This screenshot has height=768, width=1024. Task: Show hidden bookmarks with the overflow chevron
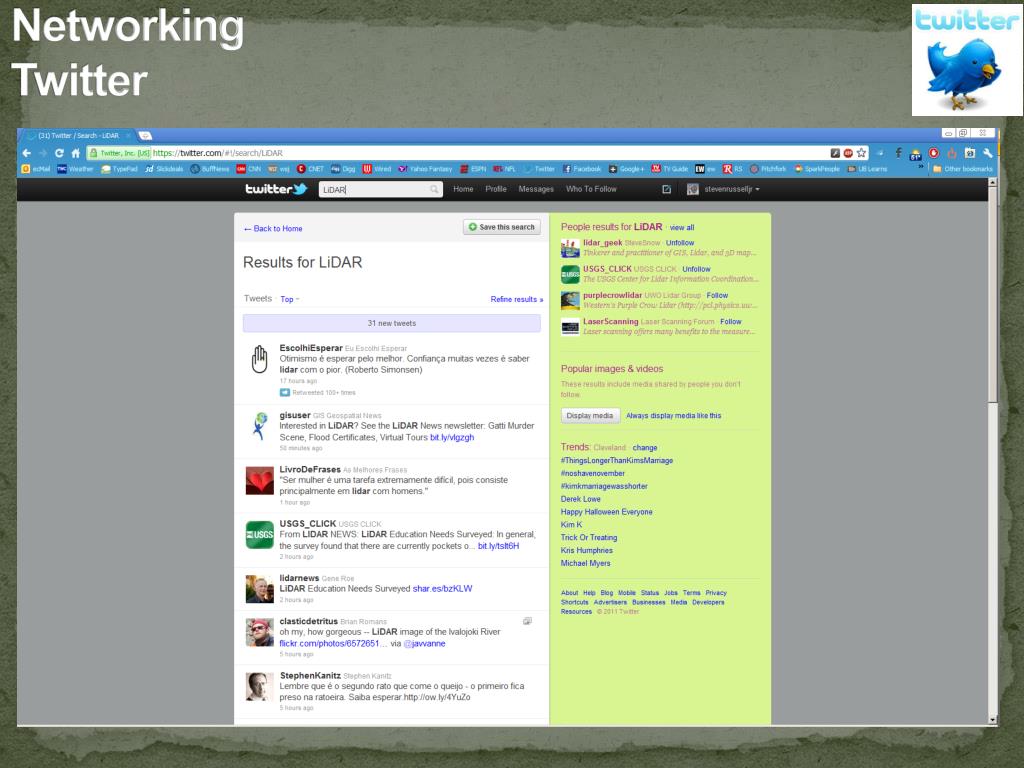pyautogui.click(x=921, y=168)
